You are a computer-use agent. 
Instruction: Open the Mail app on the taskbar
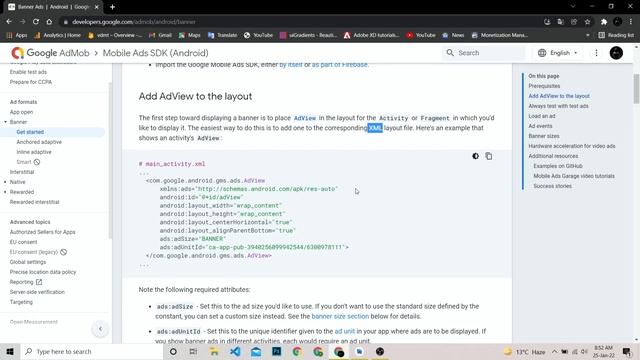[256, 351]
